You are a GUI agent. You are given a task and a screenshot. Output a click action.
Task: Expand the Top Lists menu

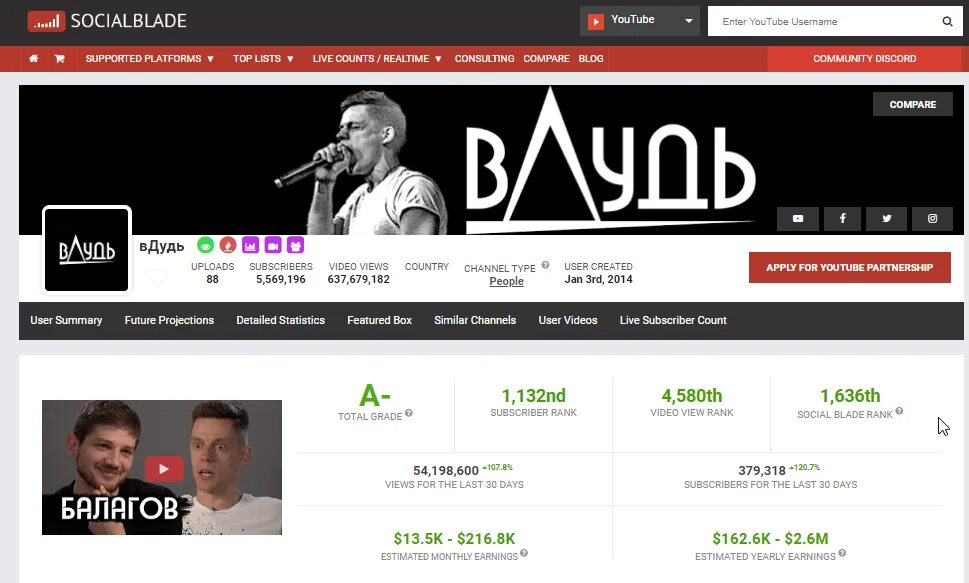click(x=263, y=59)
